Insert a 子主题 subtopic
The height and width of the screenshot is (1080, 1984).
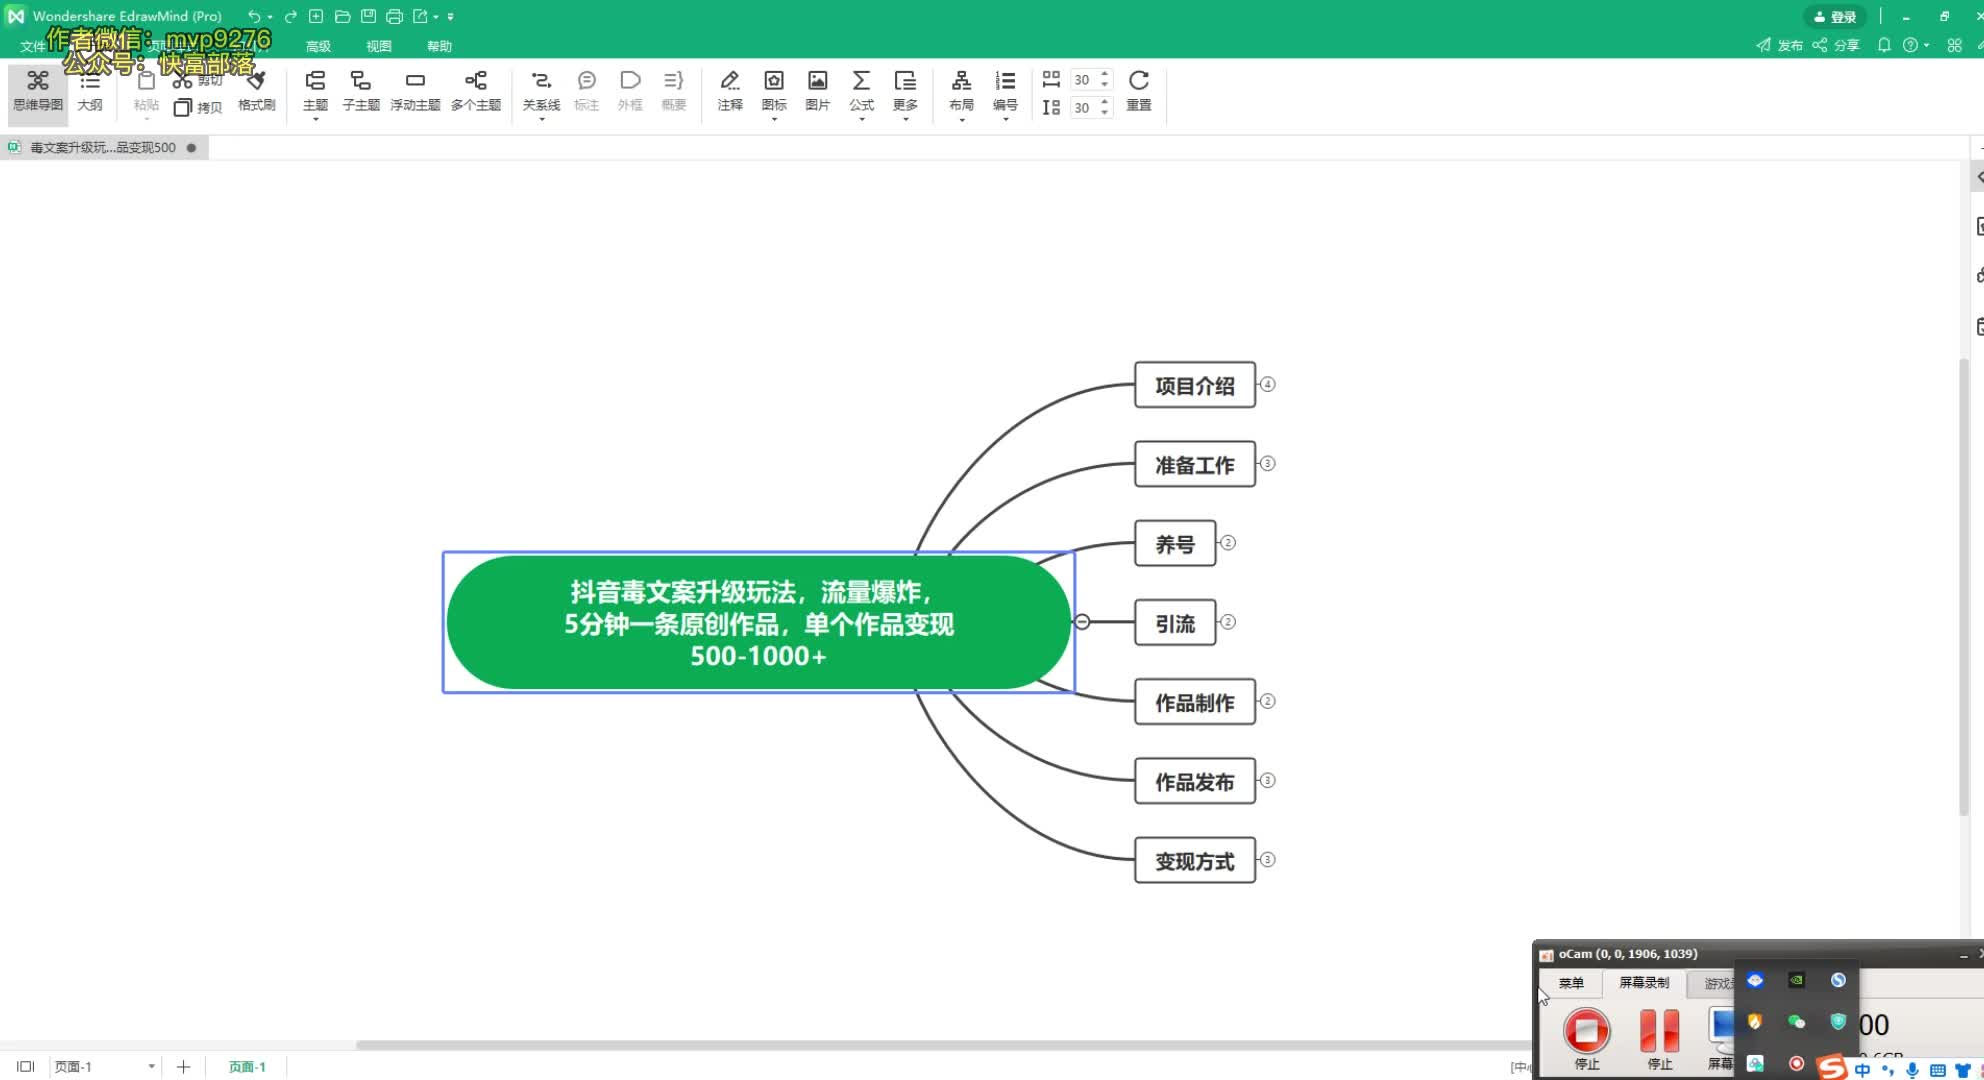(x=361, y=90)
